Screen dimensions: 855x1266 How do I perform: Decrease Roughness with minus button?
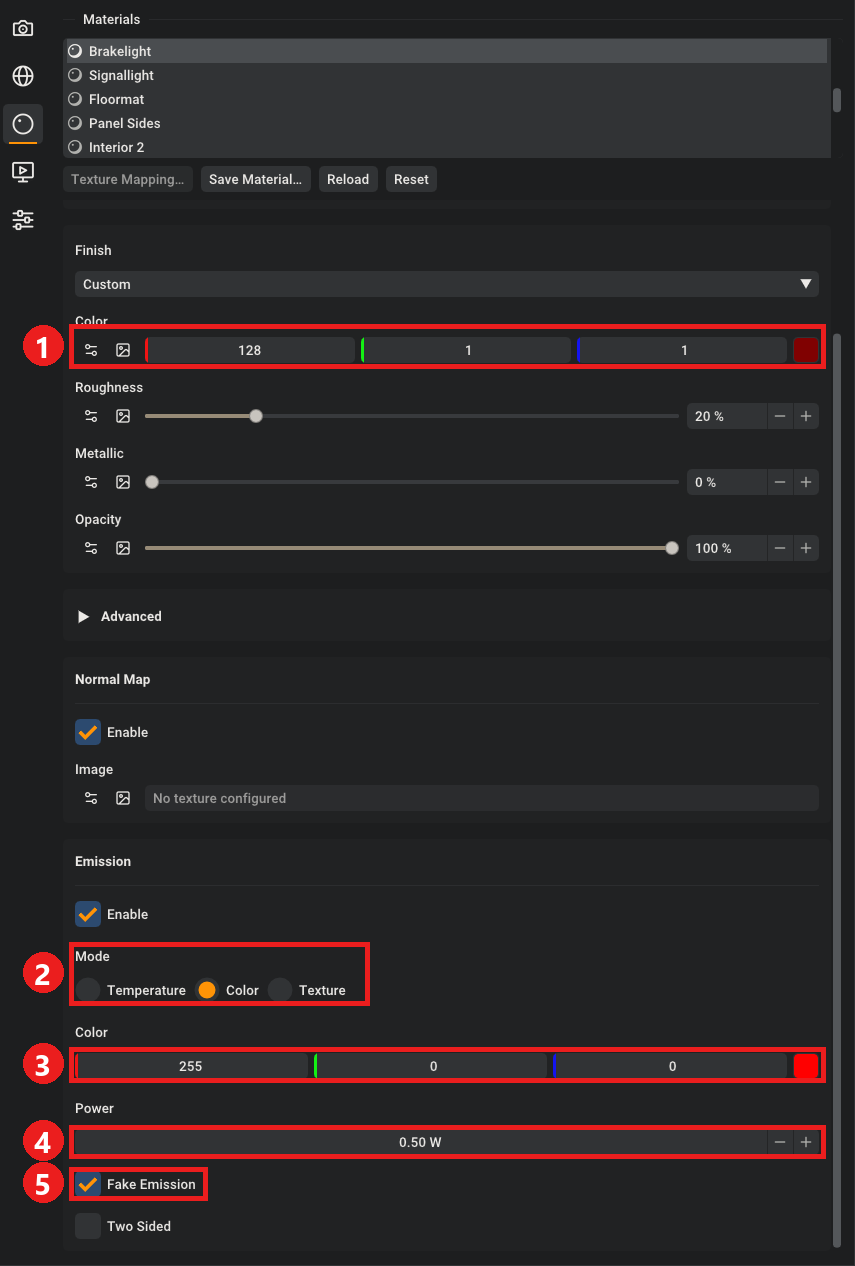pyautogui.click(x=780, y=416)
